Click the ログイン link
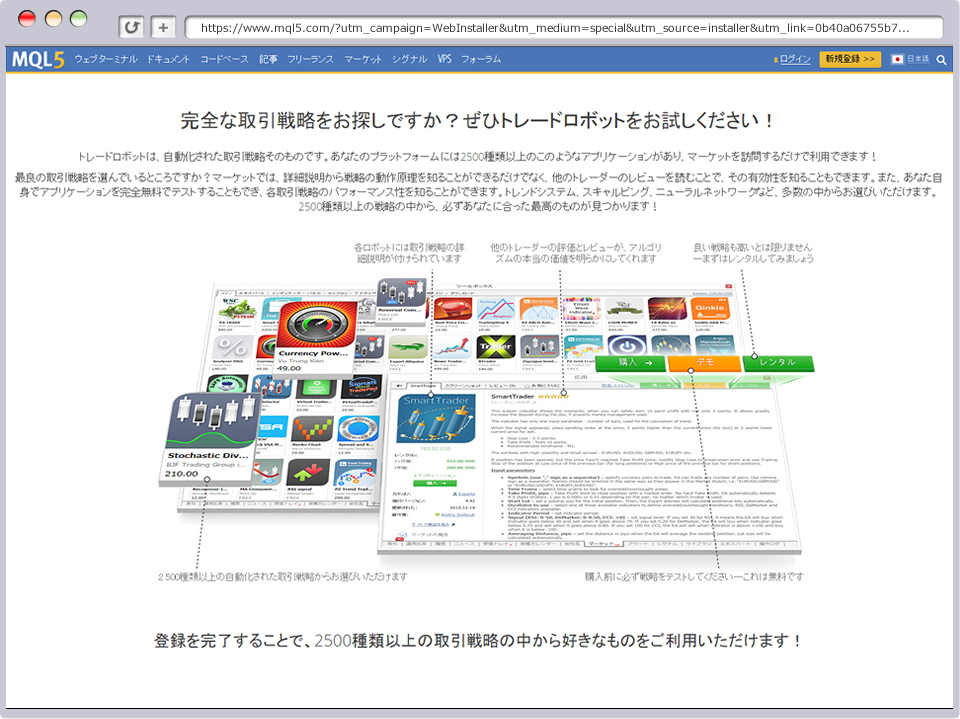 793,59
